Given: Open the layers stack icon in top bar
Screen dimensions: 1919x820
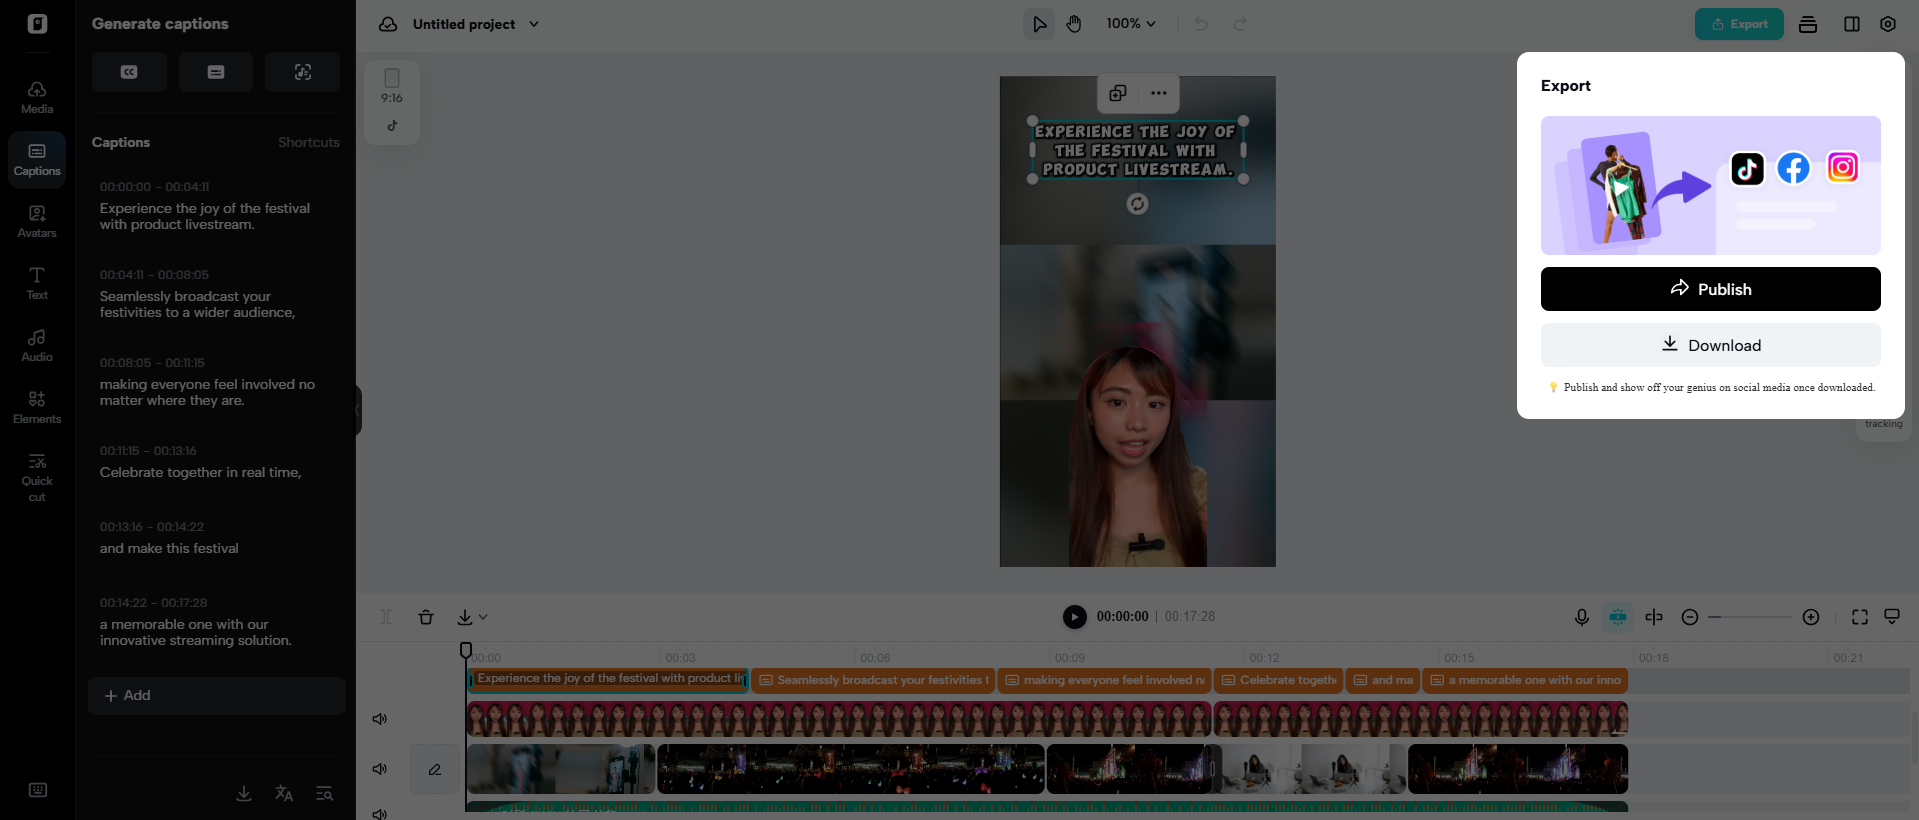Looking at the screenshot, I should point(1808,24).
